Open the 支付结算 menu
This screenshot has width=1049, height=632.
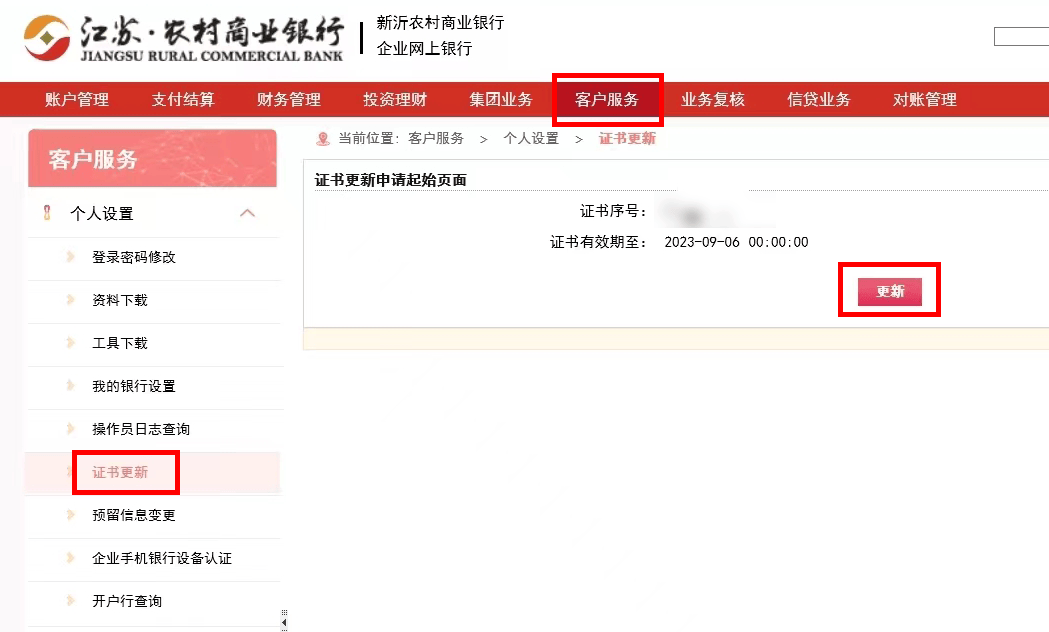point(182,99)
